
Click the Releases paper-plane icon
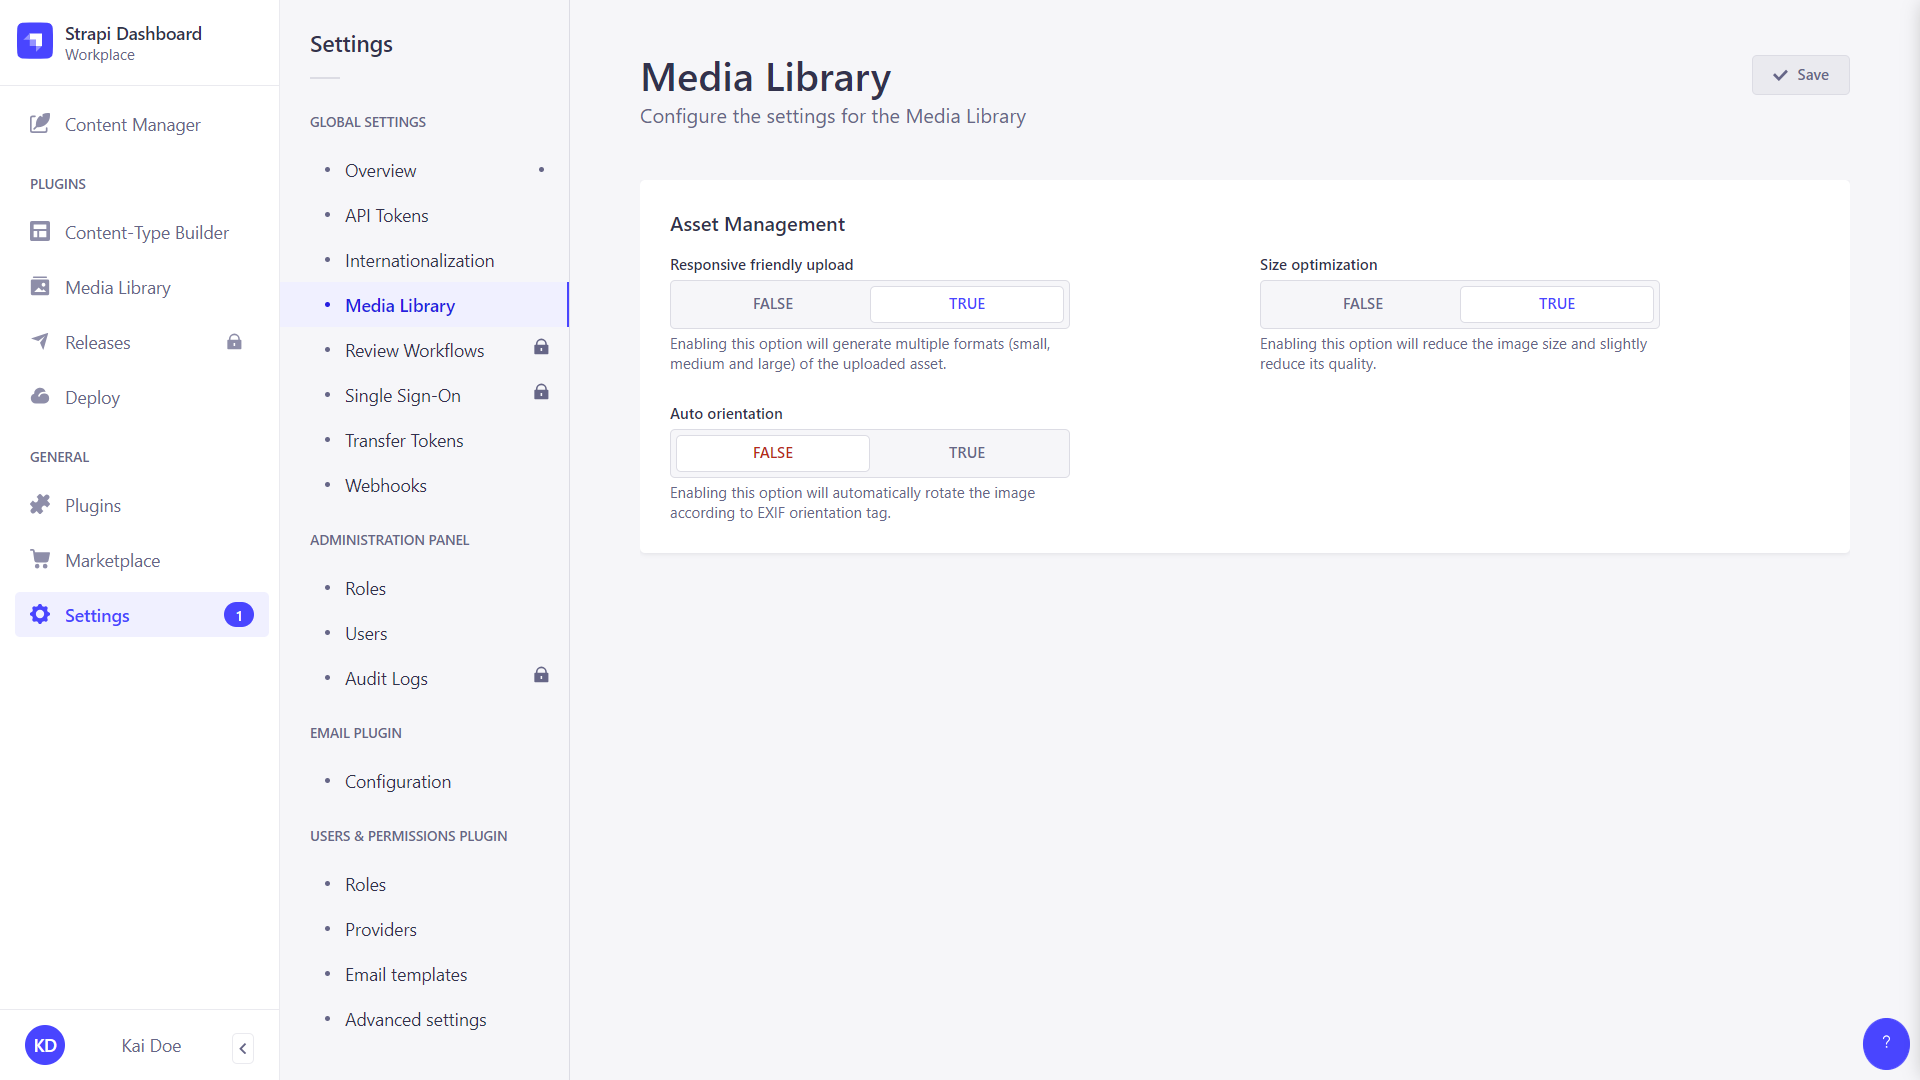[40, 342]
